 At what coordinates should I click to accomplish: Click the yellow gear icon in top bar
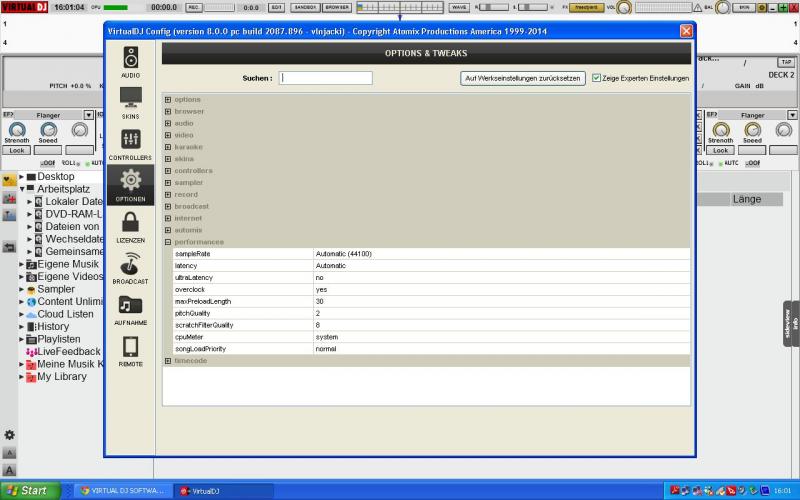click(x=762, y=8)
